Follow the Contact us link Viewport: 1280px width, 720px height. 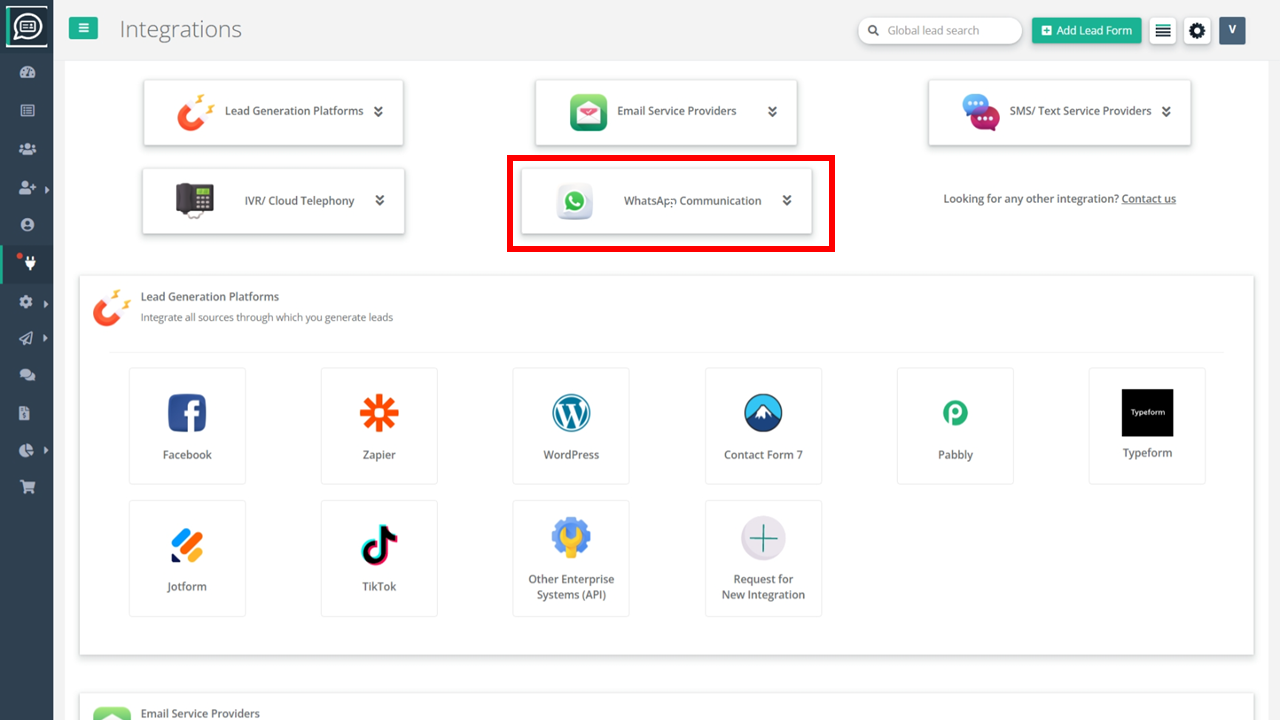coord(1148,199)
